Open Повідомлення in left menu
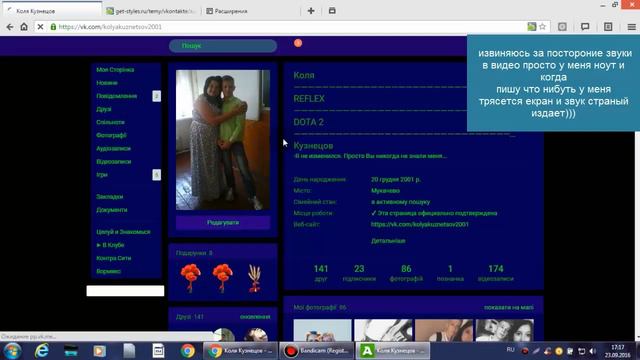 (x=117, y=96)
